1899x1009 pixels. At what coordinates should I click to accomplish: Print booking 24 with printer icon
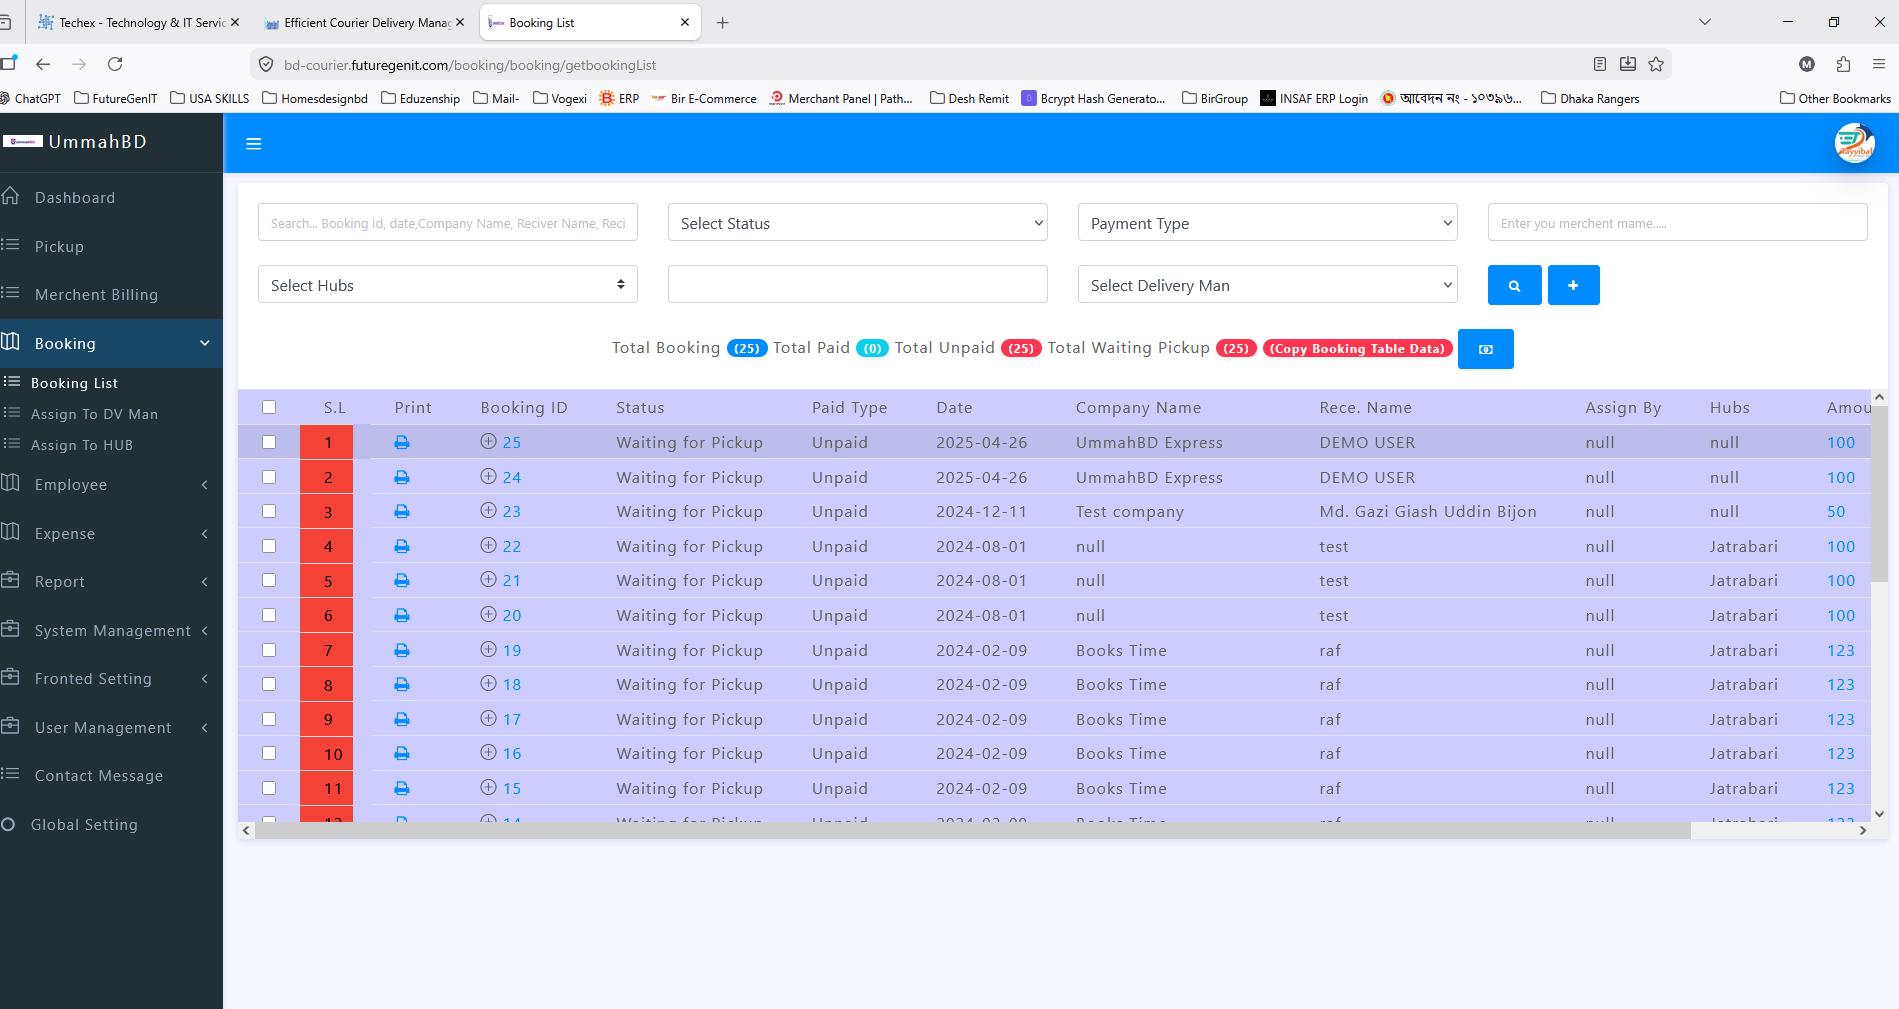click(402, 477)
